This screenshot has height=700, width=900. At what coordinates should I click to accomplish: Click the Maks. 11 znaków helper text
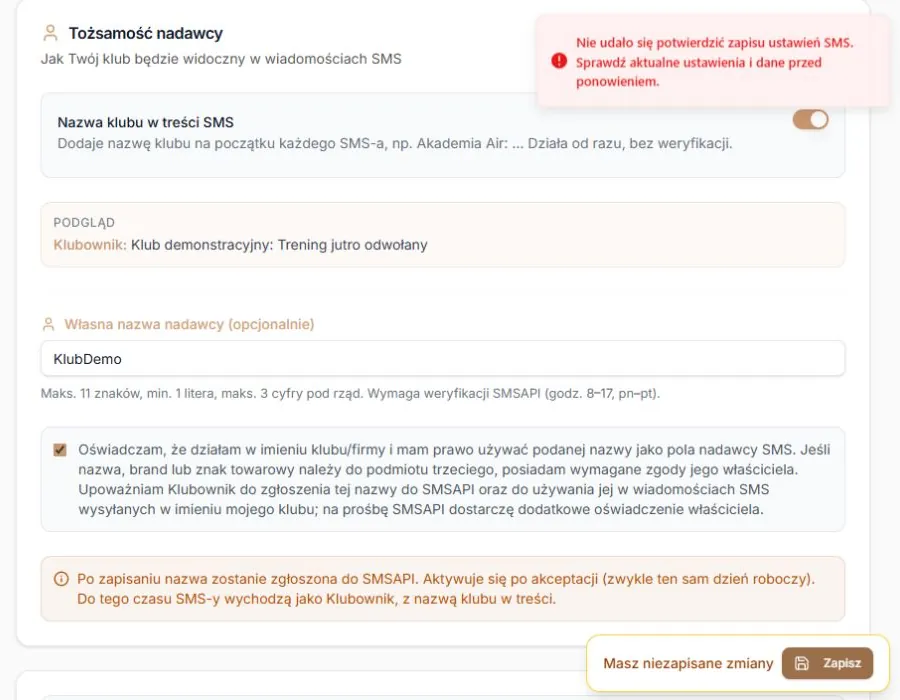pyautogui.click(x=350, y=394)
